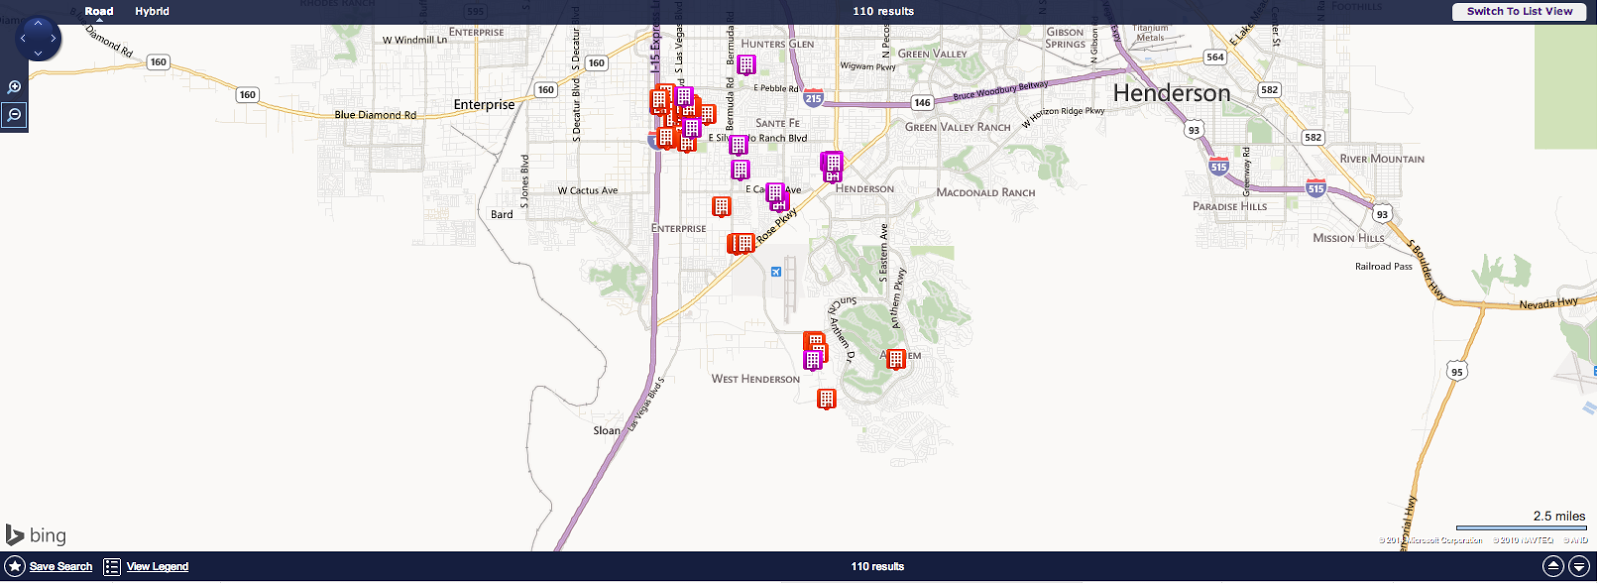
Task: Click the bottom 110 results text
Action: coord(877,567)
